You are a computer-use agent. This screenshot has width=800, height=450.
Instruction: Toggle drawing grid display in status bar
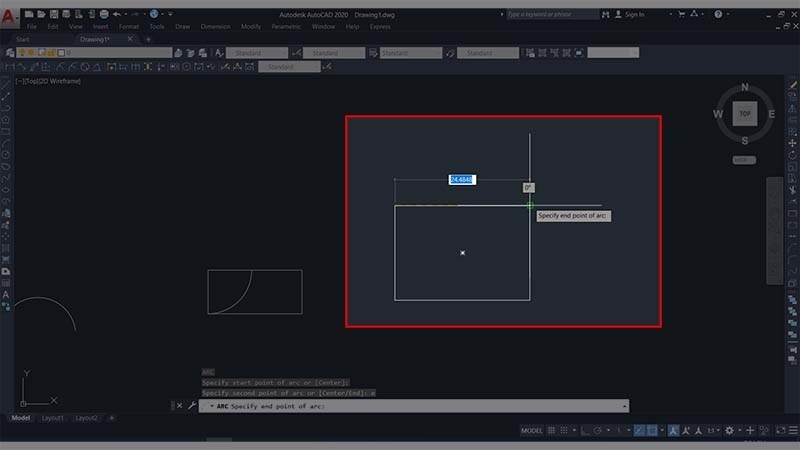tap(552, 431)
